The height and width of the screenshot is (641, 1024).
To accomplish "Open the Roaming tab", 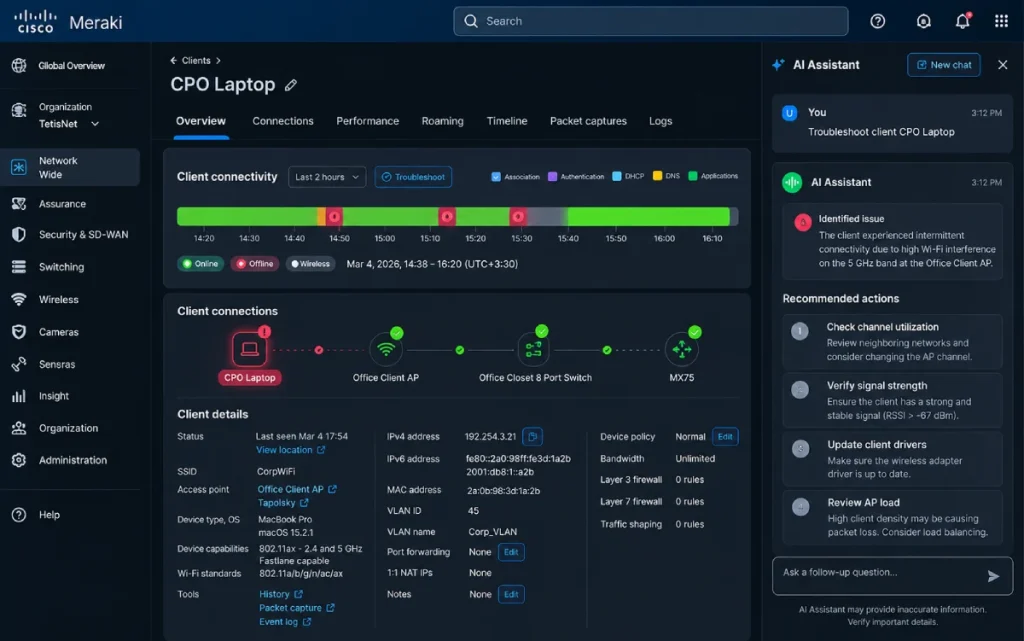I will pyautogui.click(x=442, y=121).
